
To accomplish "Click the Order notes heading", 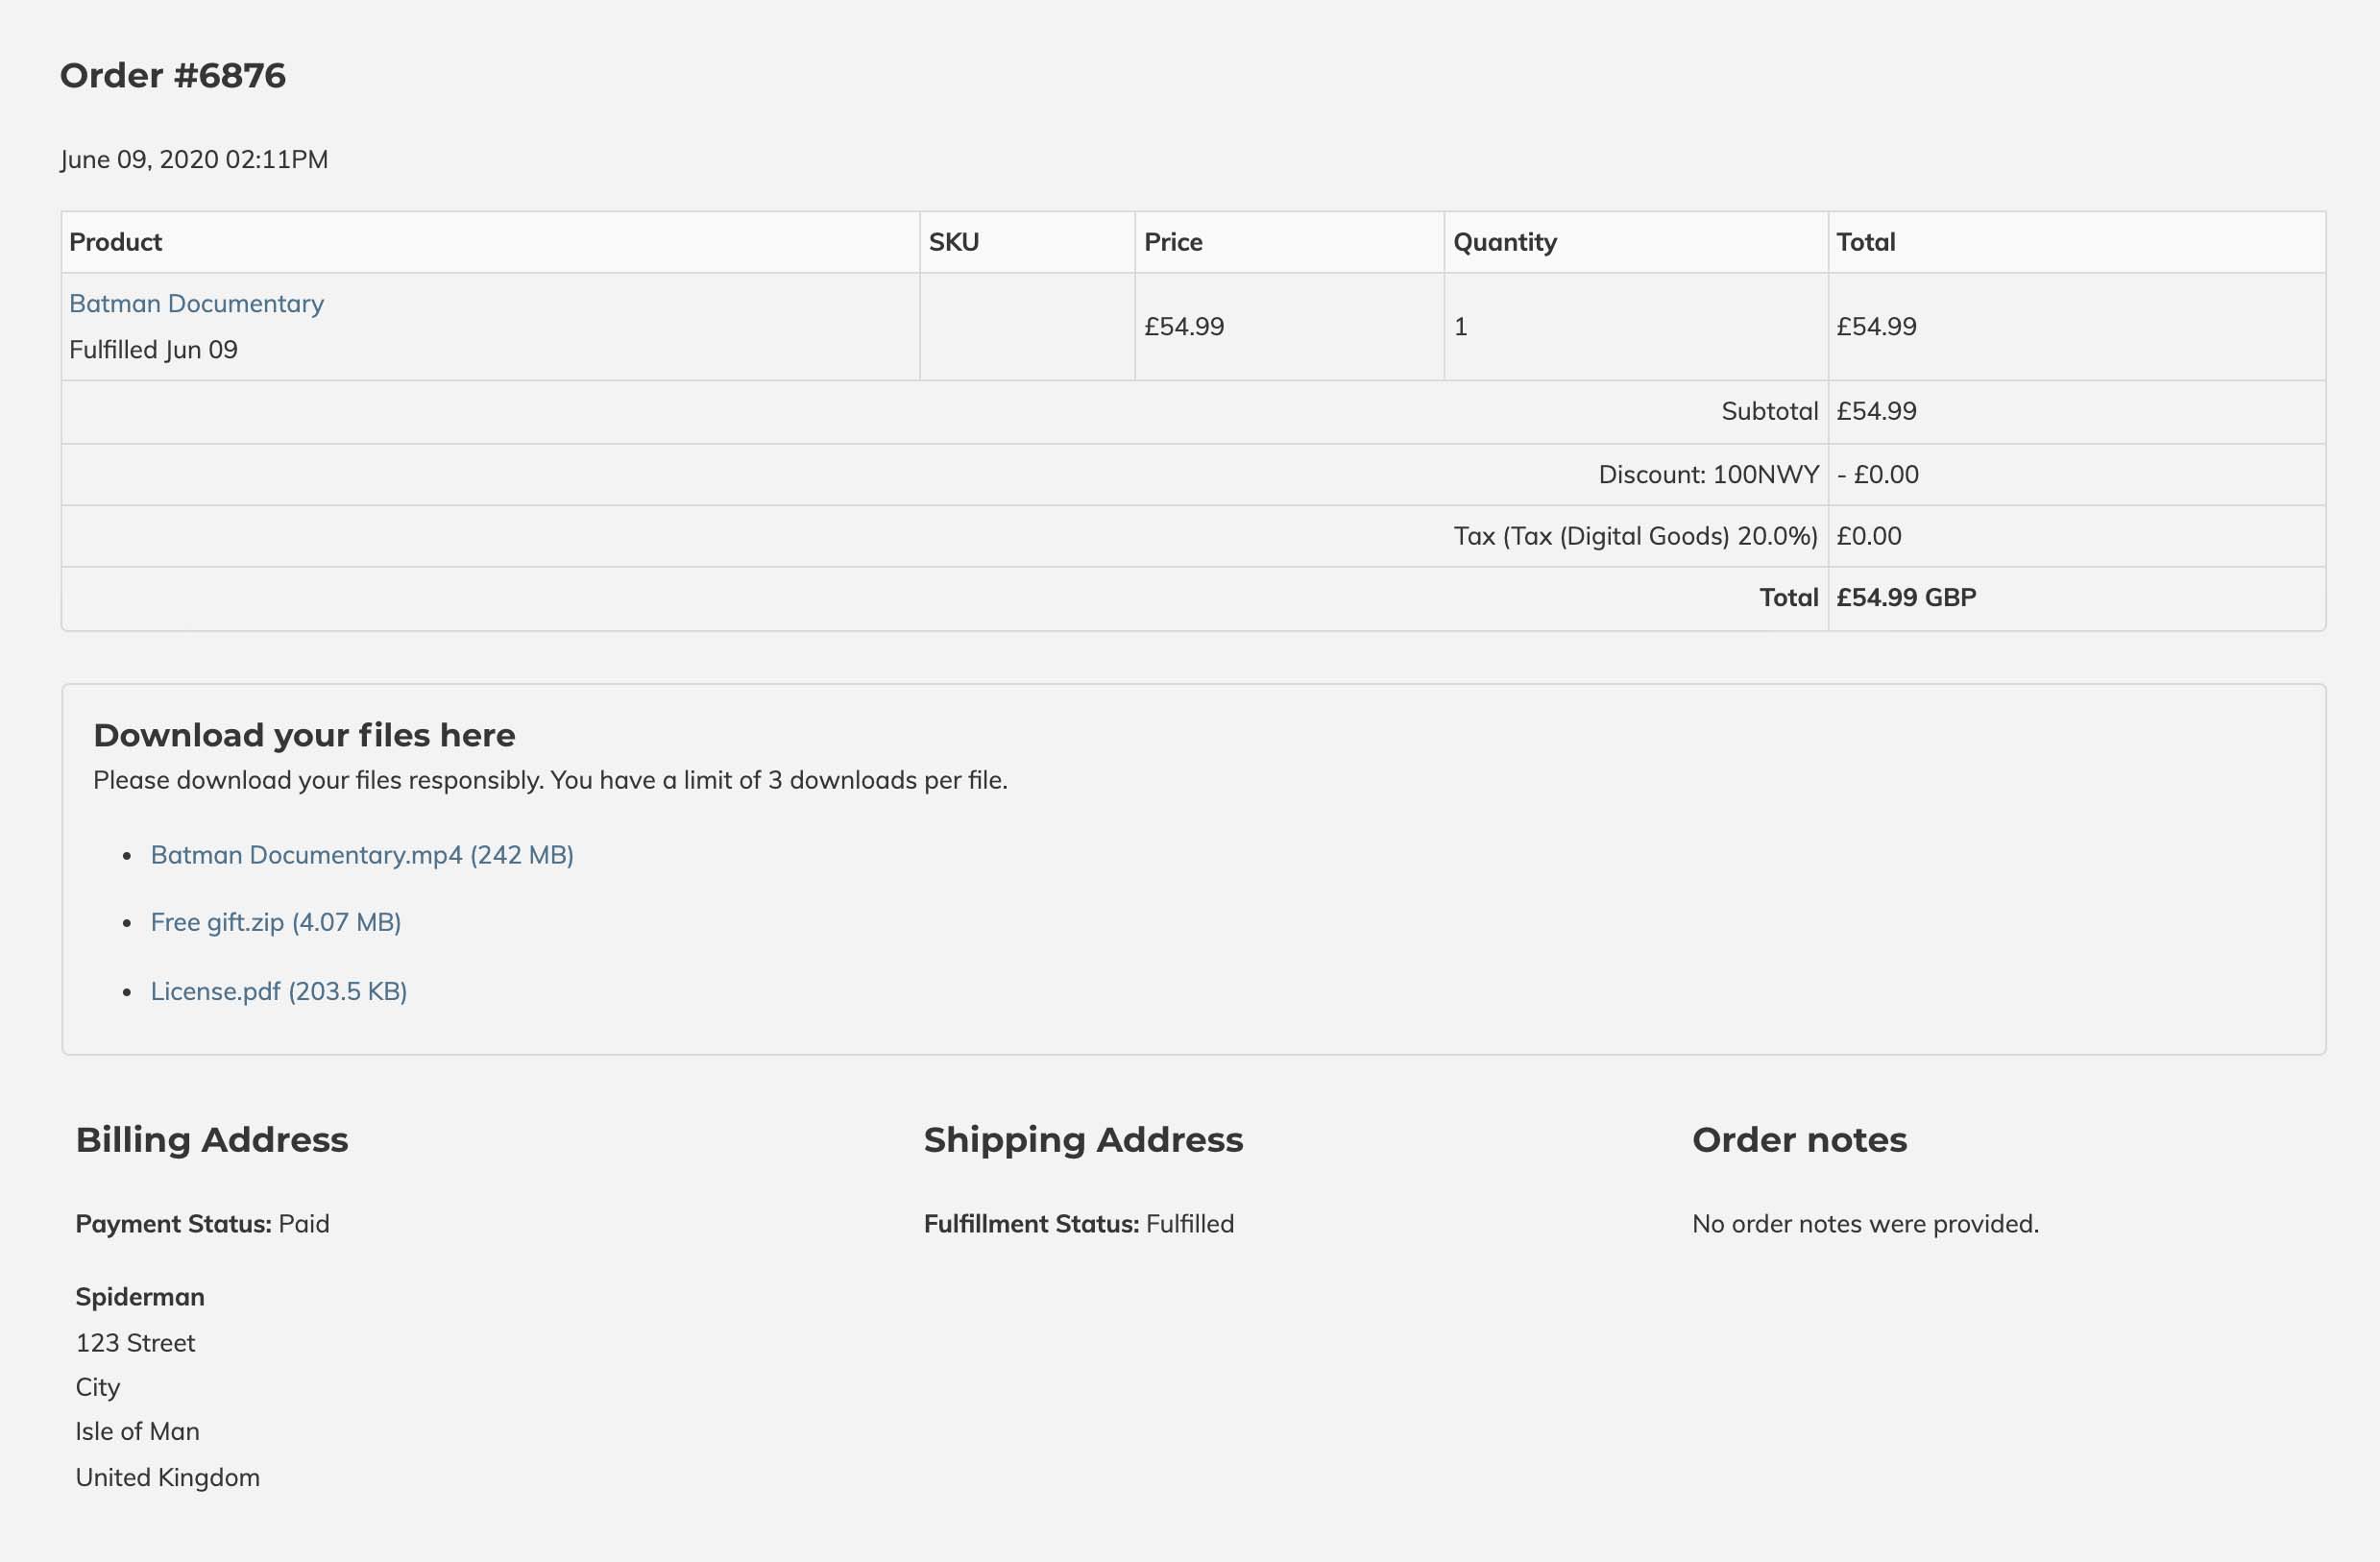I will click(x=1799, y=1140).
